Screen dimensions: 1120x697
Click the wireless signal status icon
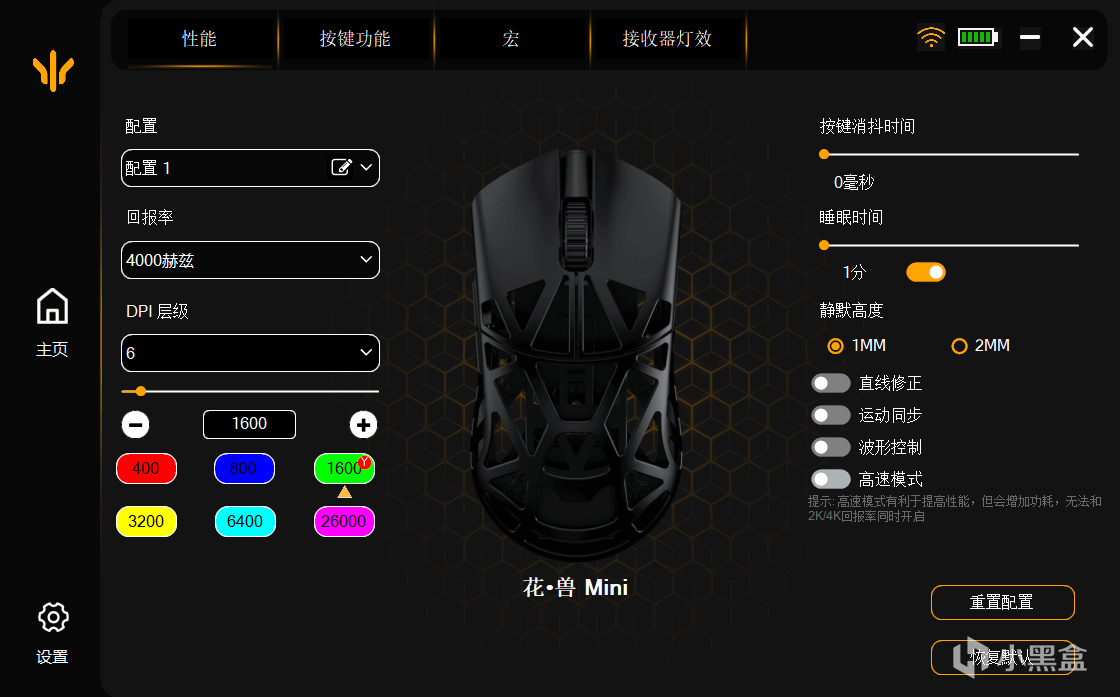point(931,36)
